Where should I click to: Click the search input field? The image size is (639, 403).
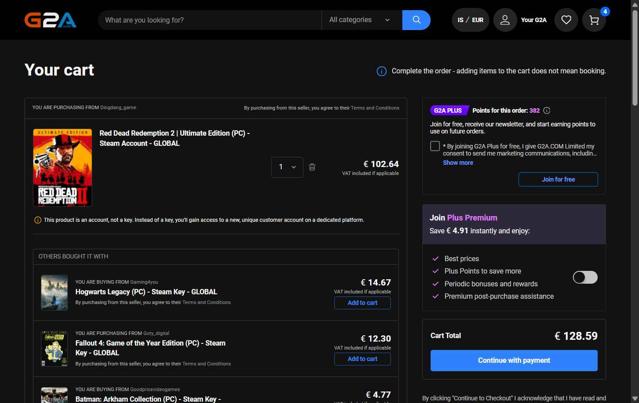[210, 20]
